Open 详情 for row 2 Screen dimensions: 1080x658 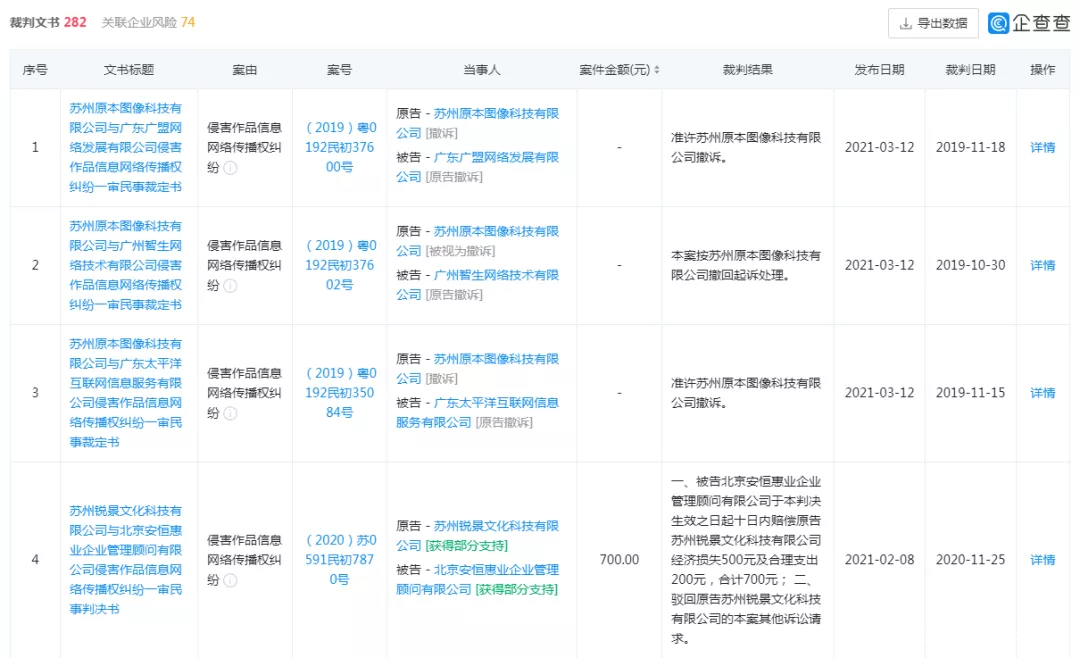click(x=1042, y=265)
